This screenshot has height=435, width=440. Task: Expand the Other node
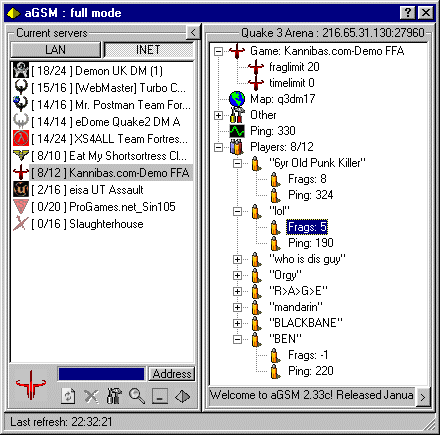click(218, 115)
